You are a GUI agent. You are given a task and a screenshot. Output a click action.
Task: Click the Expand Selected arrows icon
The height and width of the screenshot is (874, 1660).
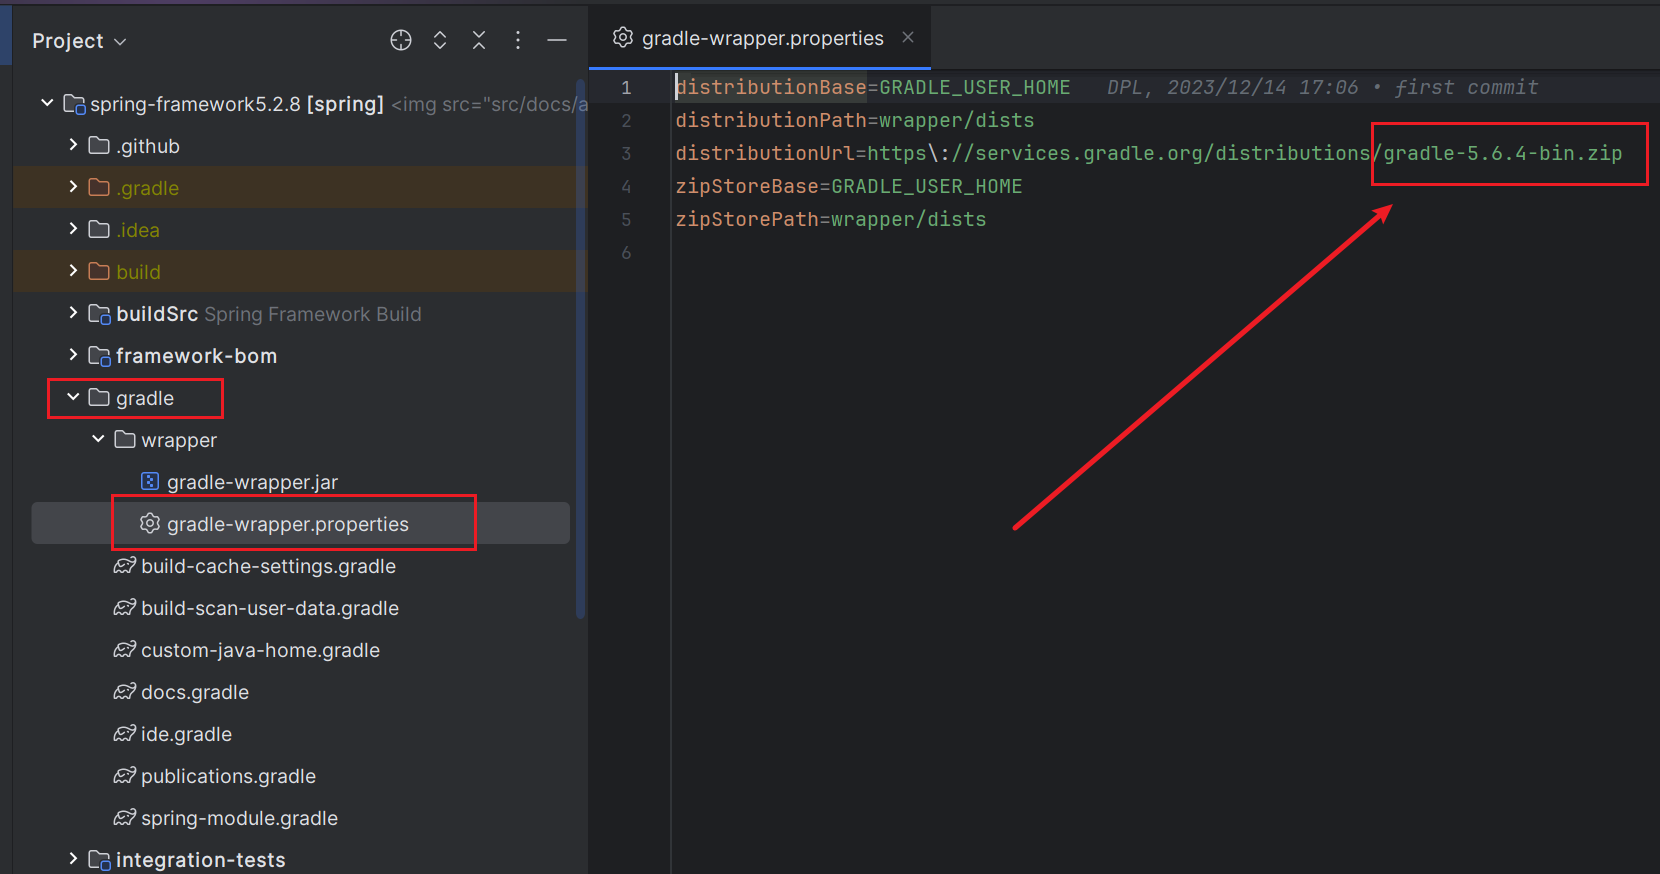pyautogui.click(x=440, y=40)
